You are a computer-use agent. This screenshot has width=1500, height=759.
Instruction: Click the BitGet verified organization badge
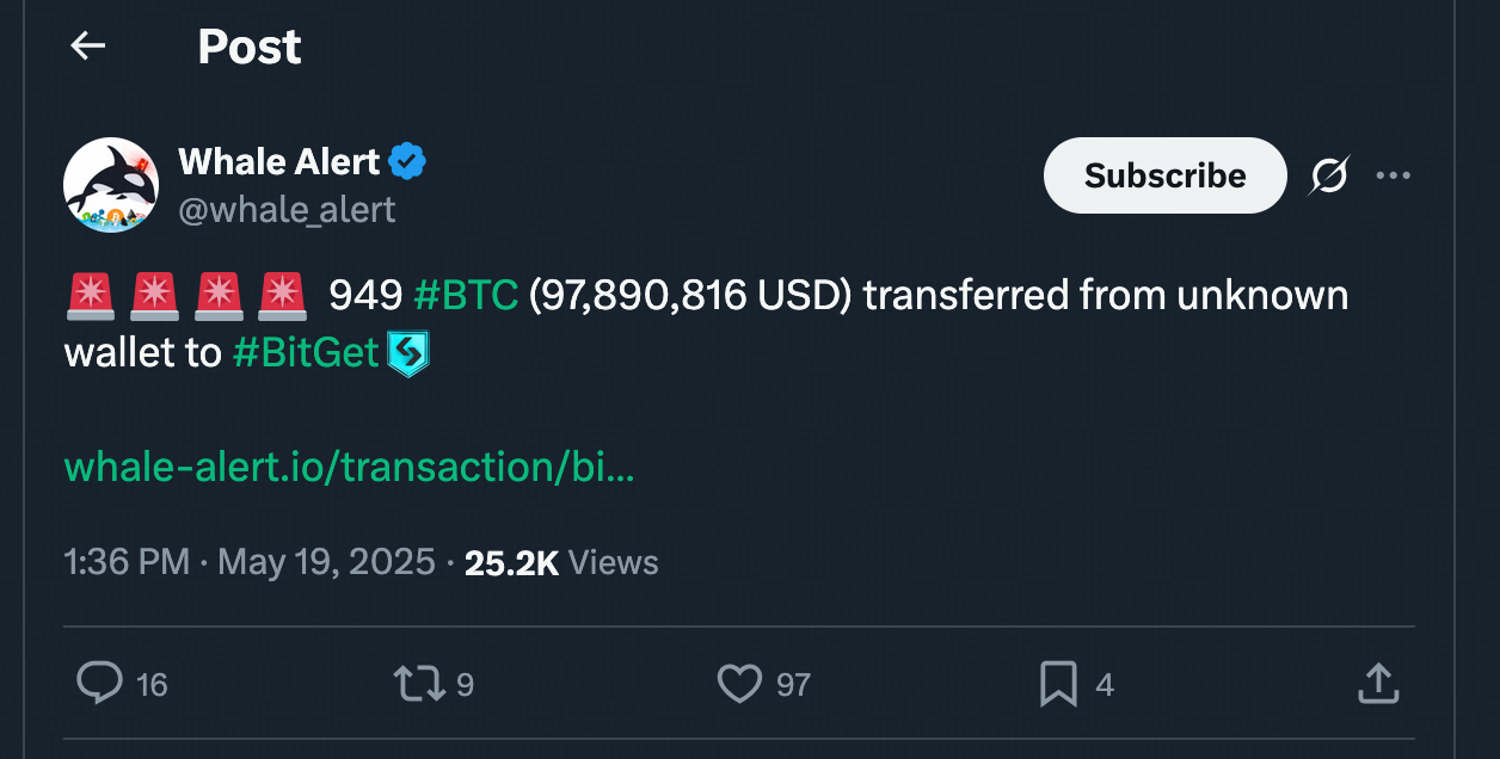click(408, 352)
